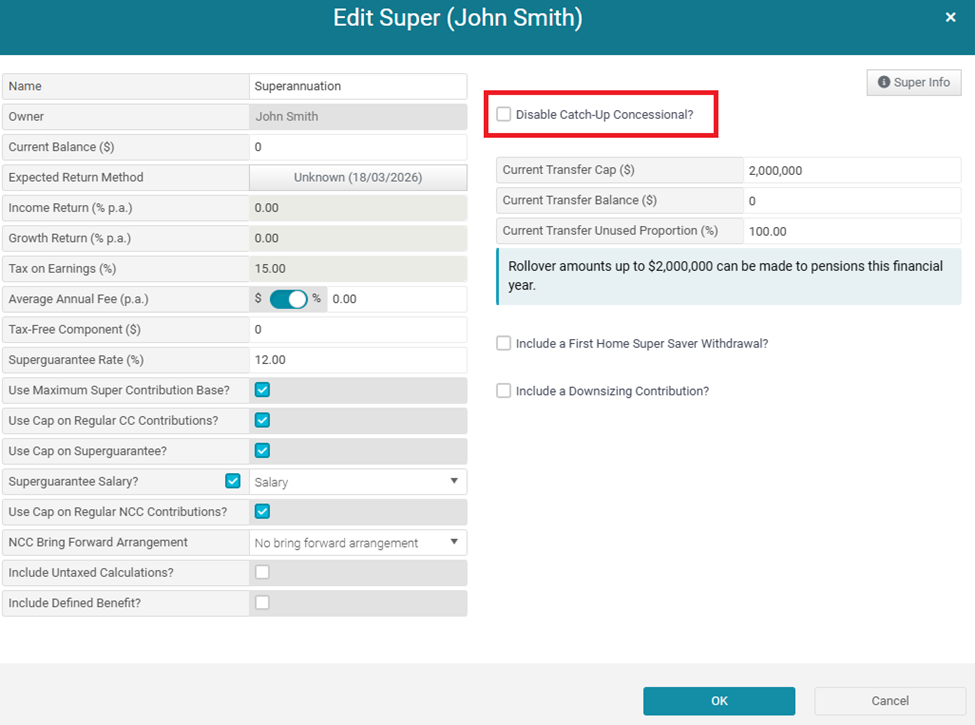This screenshot has height=725, width=975.
Task: Edit the Superguarantee Rate field
Action: (x=357, y=360)
